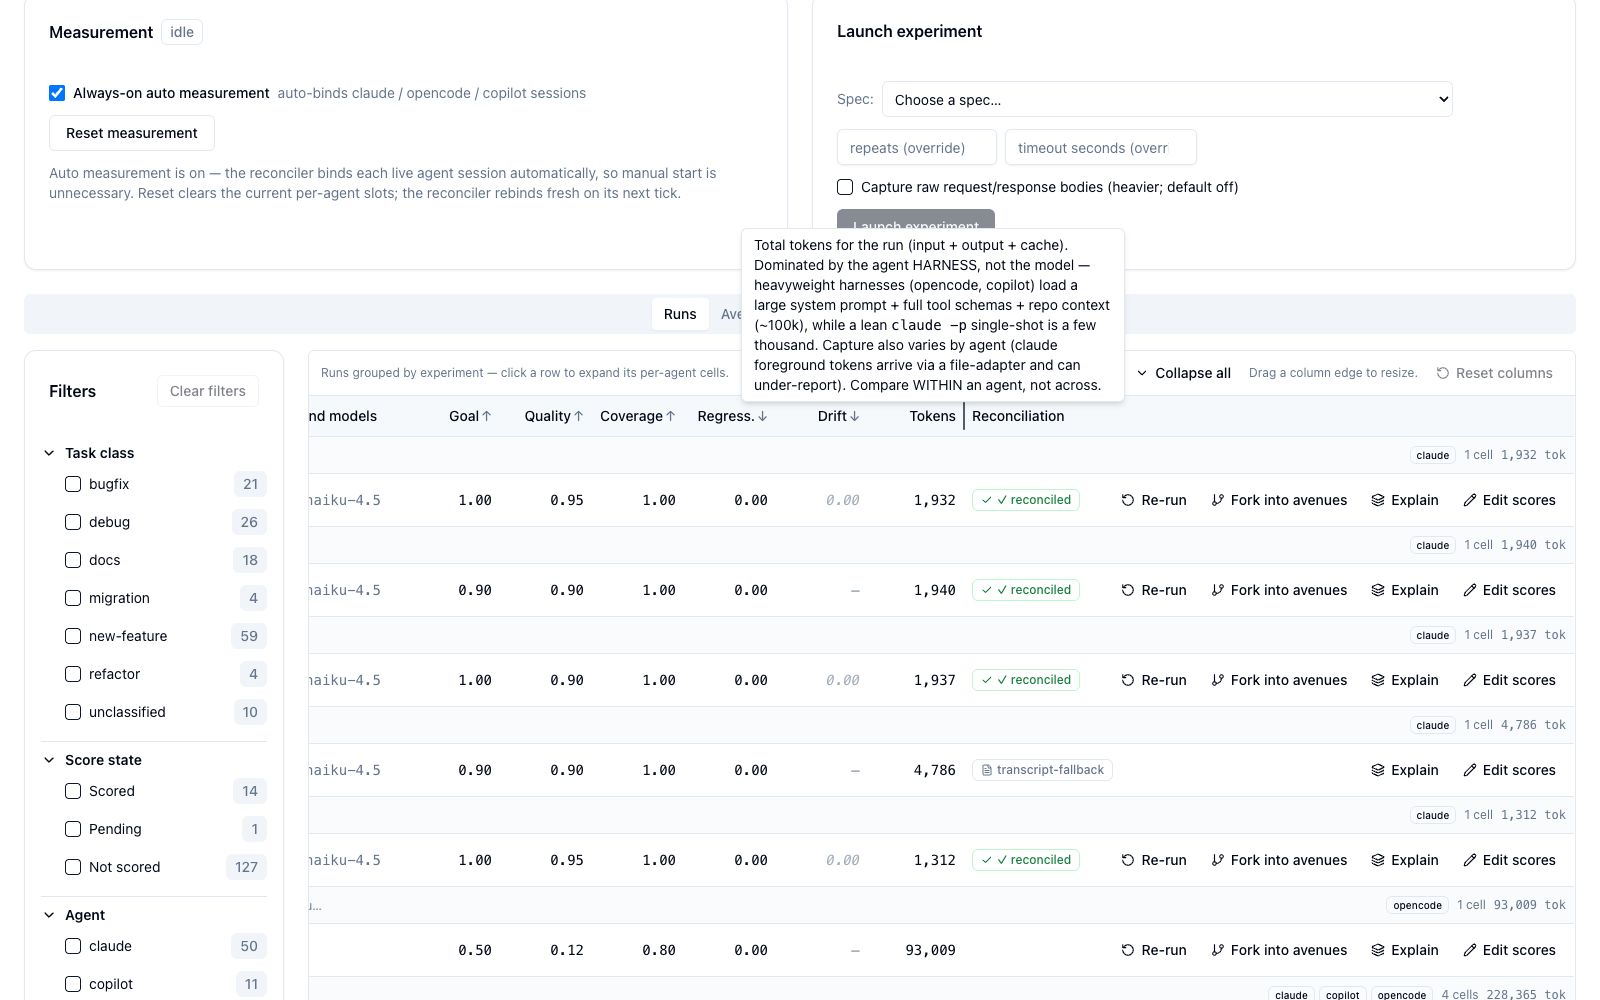The width and height of the screenshot is (1600, 1000).
Task: Sort runs by the Goal column
Action: click(470, 416)
